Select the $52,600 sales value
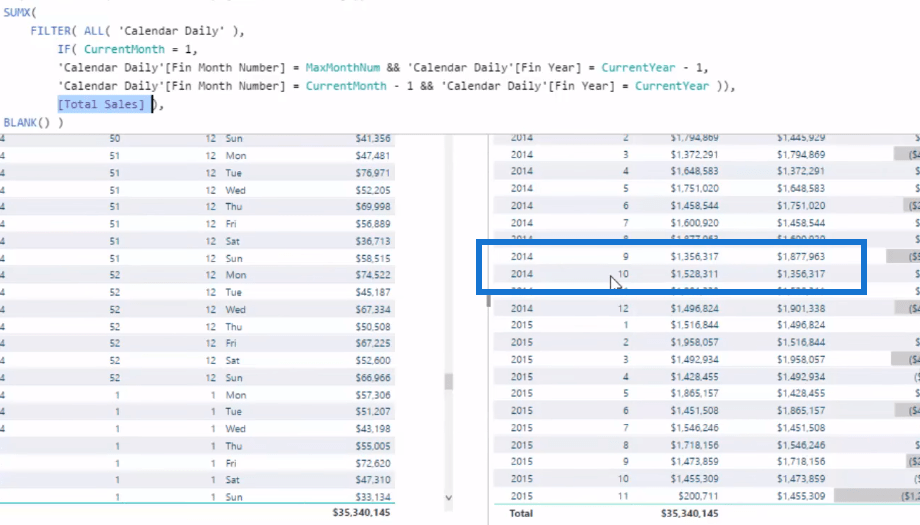 tap(373, 360)
